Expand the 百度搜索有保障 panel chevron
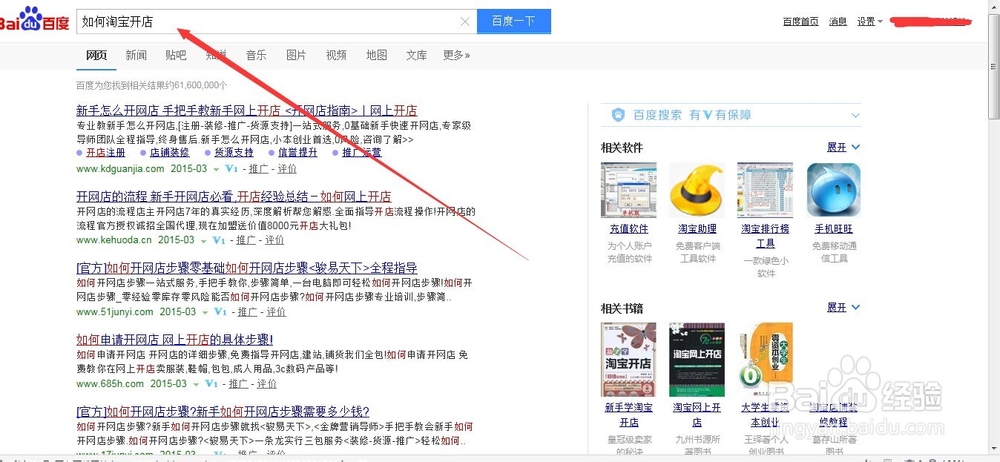Image resolution: width=1000 pixels, height=462 pixels. (x=855, y=116)
